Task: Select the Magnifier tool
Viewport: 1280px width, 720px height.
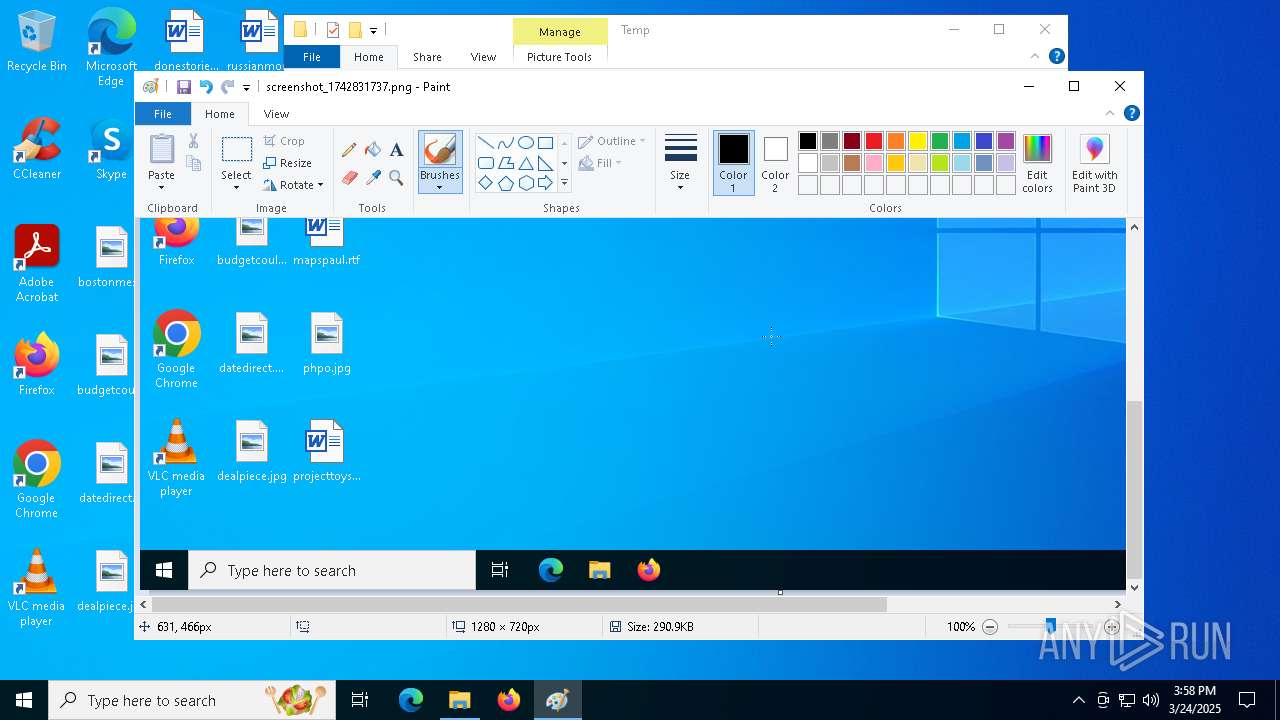Action: tap(396, 178)
